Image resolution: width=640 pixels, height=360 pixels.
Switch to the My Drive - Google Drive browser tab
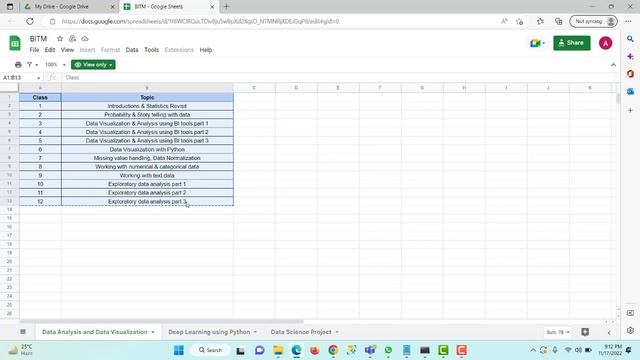pyautogui.click(x=62, y=7)
